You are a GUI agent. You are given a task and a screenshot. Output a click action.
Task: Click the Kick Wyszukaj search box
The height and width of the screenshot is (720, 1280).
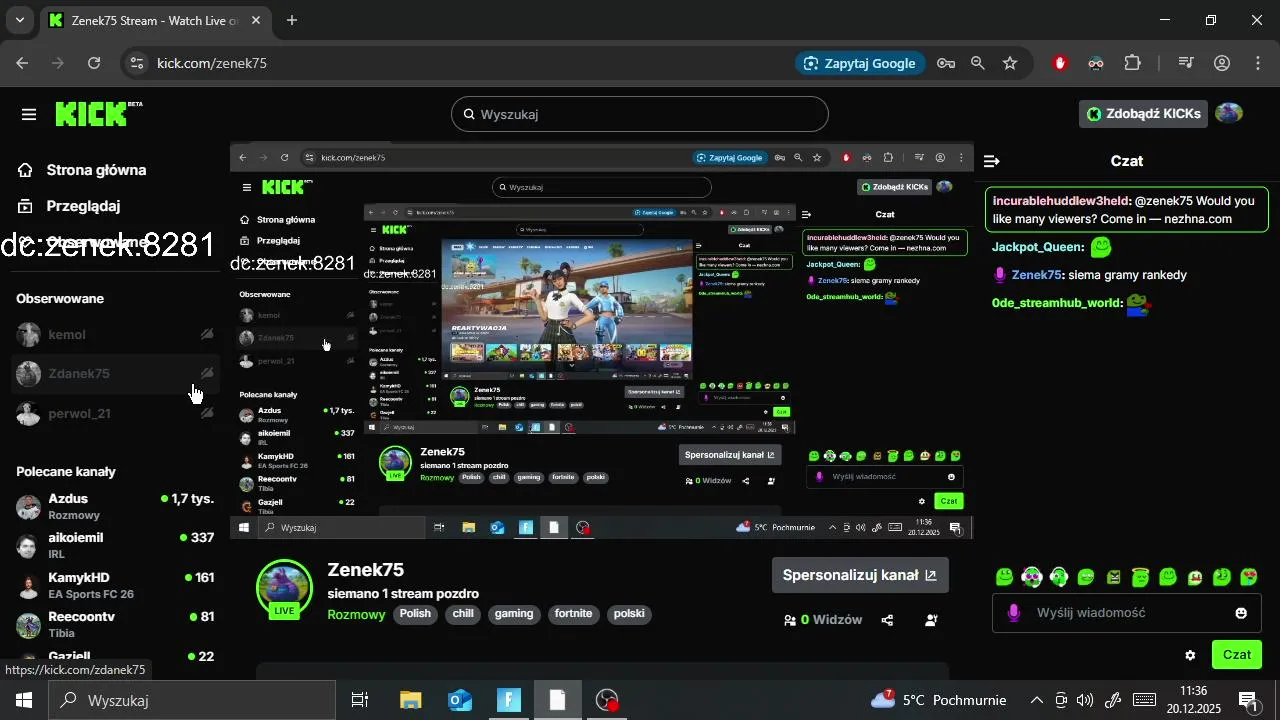point(640,114)
